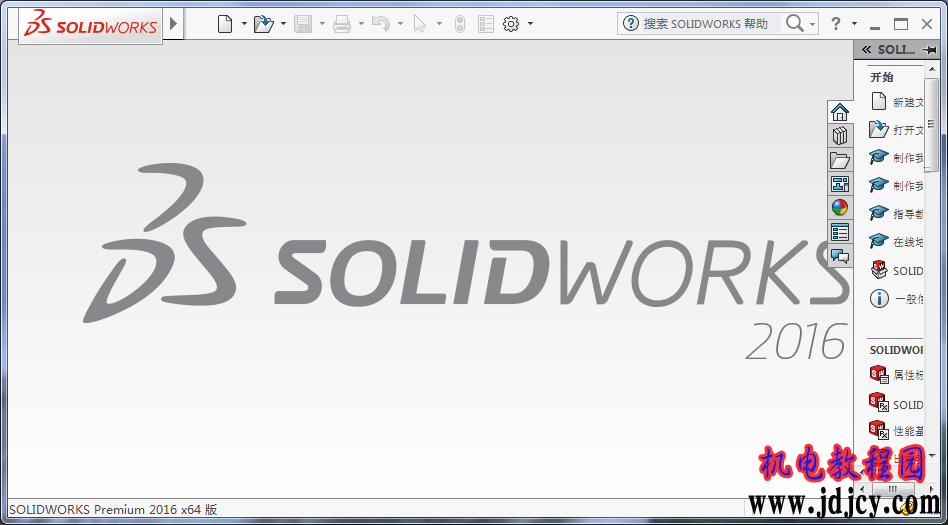Switch to the Appearances color ball tab
948x525 pixels.
[840, 207]
